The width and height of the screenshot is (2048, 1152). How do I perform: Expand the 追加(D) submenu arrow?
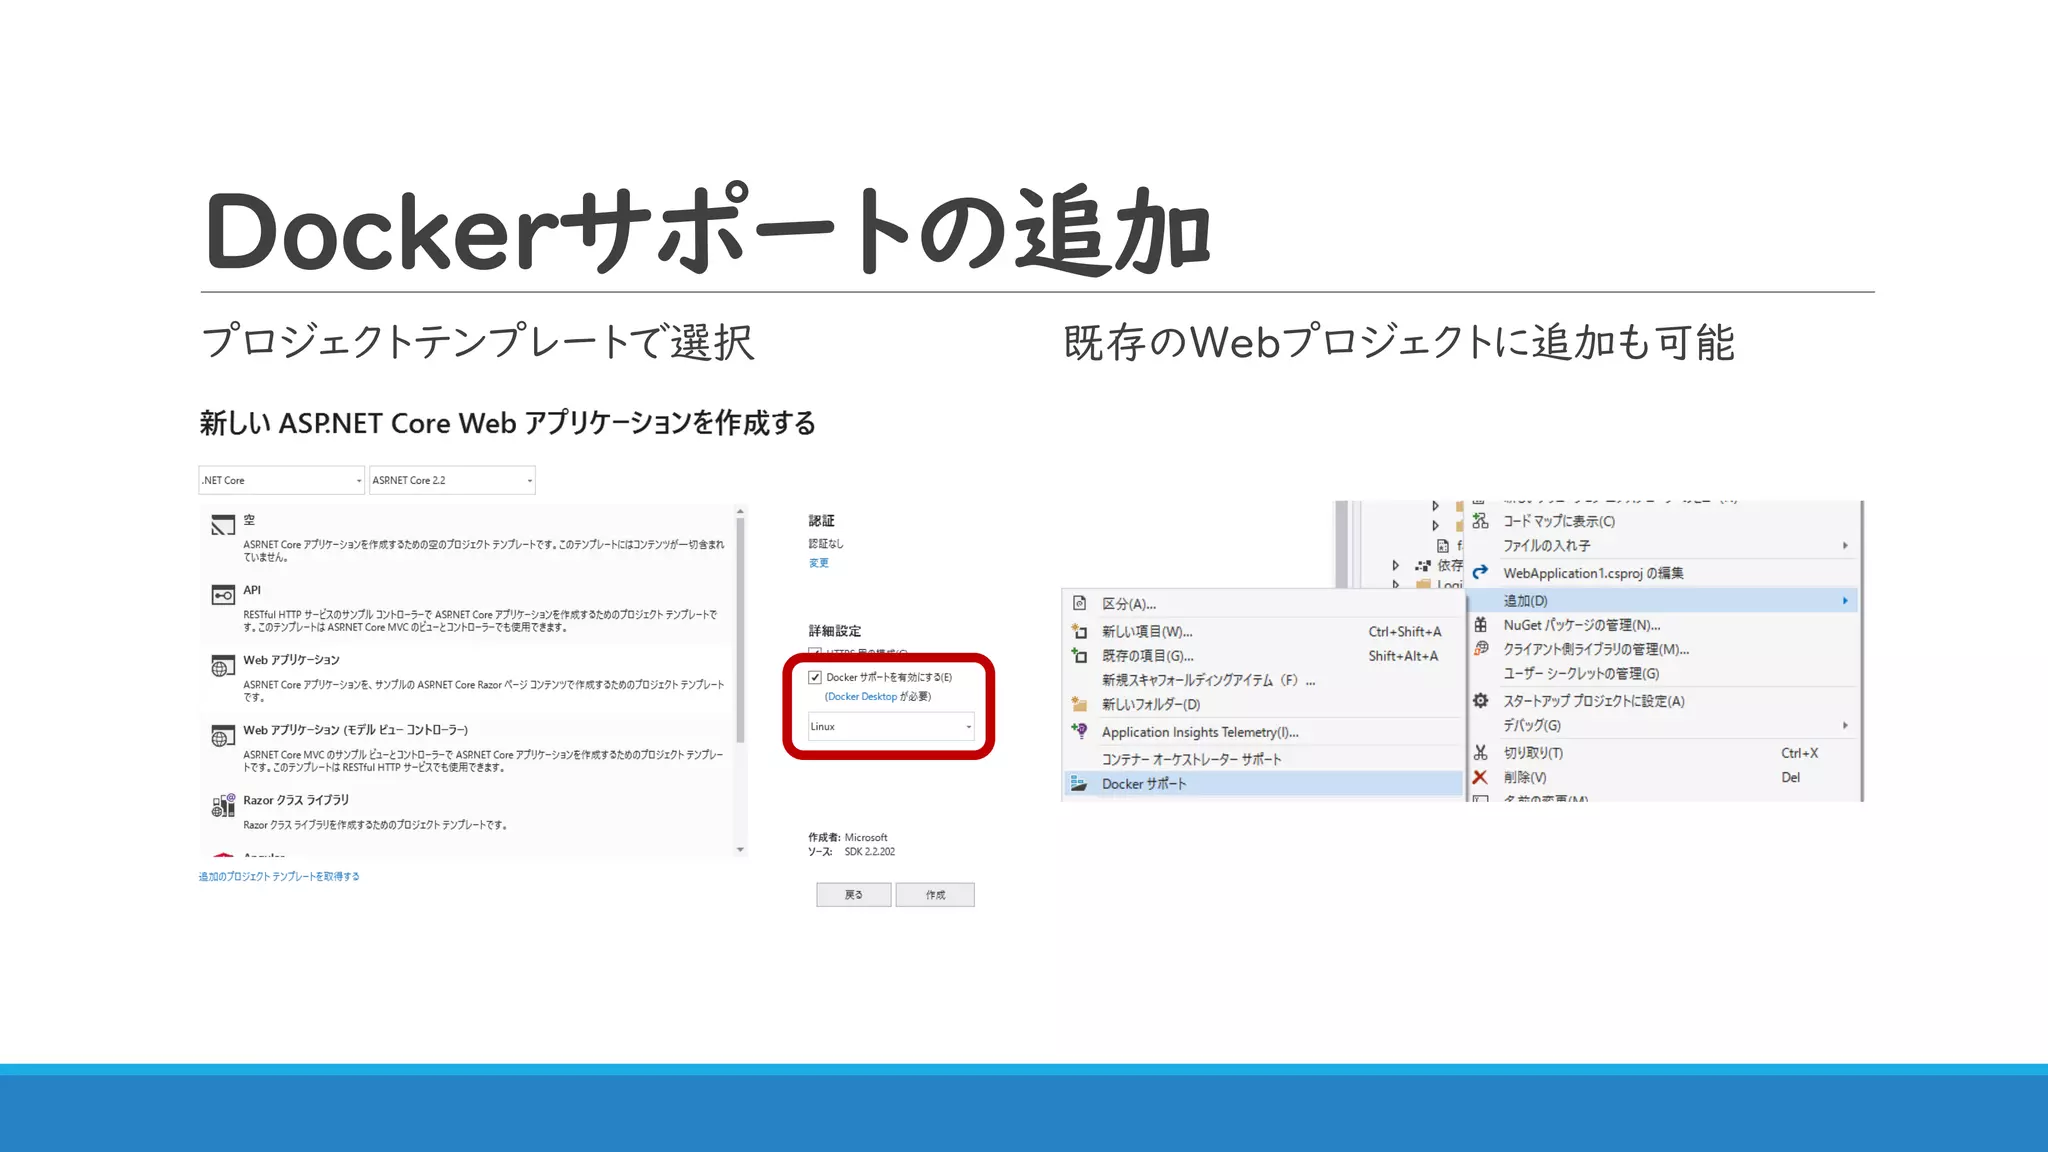click(x=1845, y=600)
